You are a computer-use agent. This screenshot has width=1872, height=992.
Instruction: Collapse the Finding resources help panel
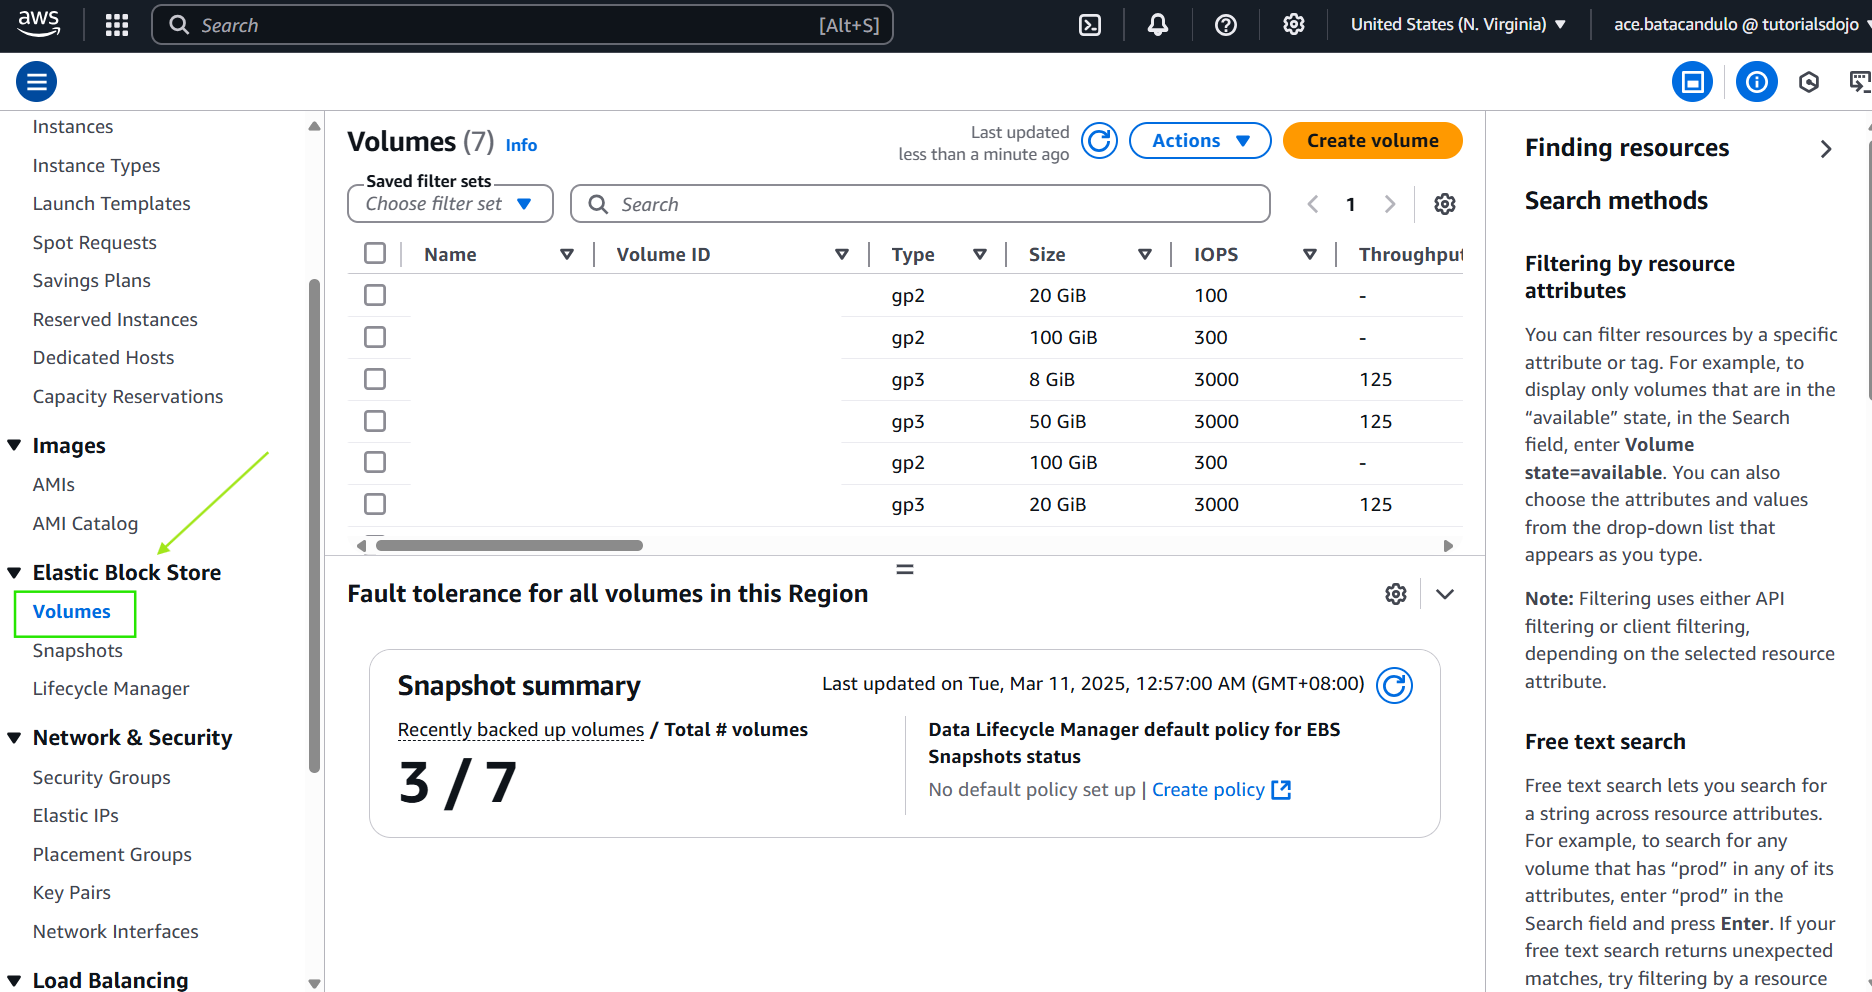1826,149
